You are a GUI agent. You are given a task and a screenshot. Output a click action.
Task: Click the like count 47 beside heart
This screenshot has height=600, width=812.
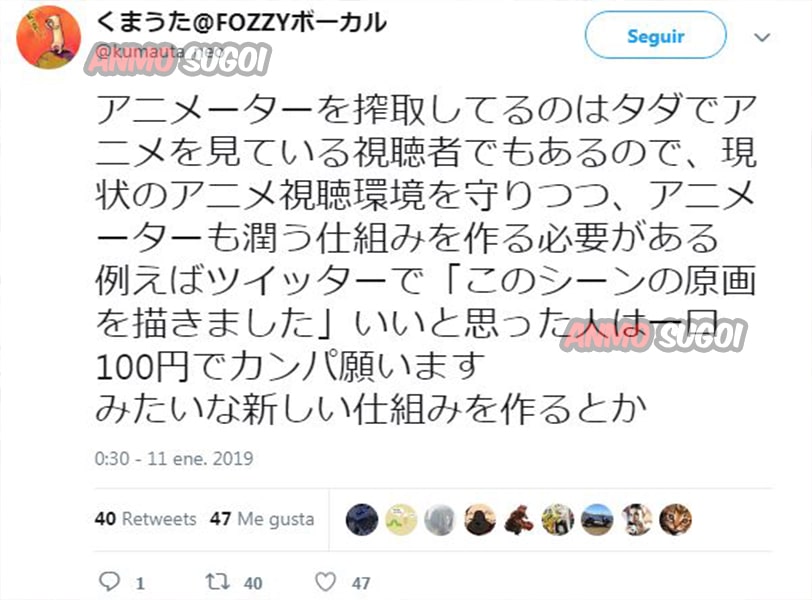[x=361, y=583]
